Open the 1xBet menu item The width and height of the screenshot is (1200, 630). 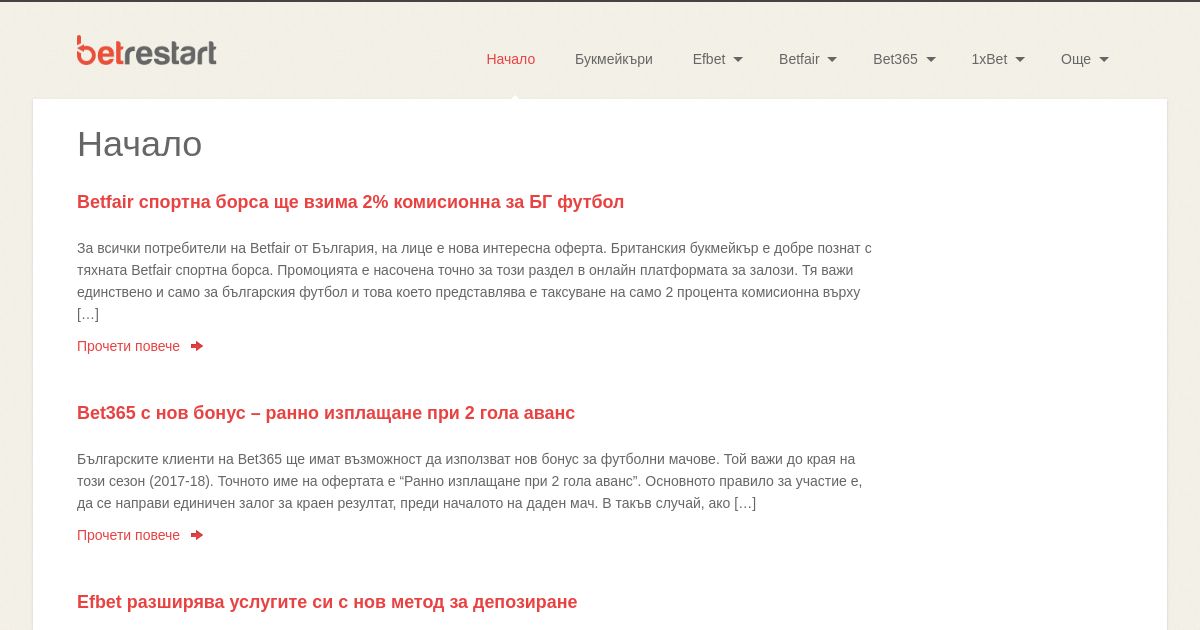coord(989,59)
